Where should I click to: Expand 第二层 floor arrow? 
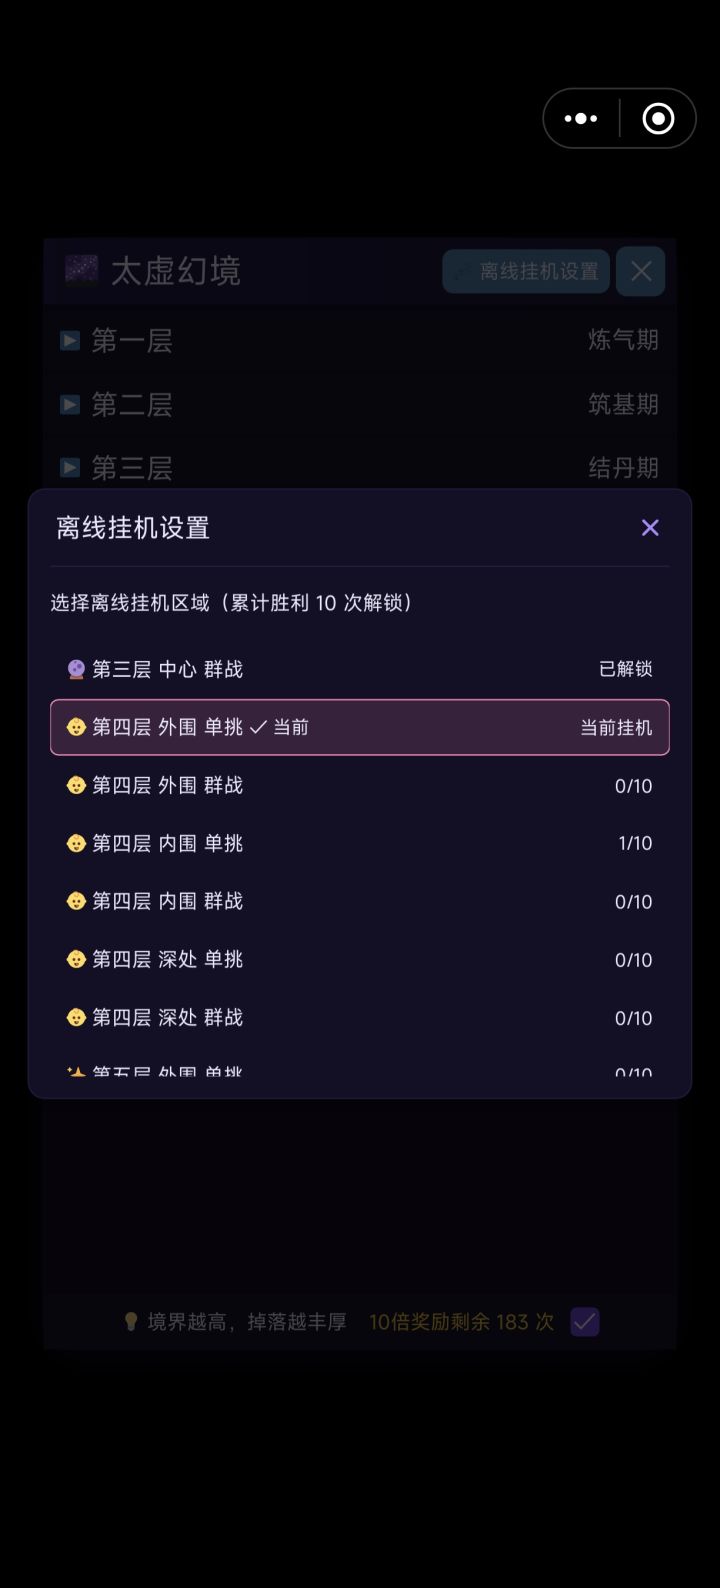point(70,404)
